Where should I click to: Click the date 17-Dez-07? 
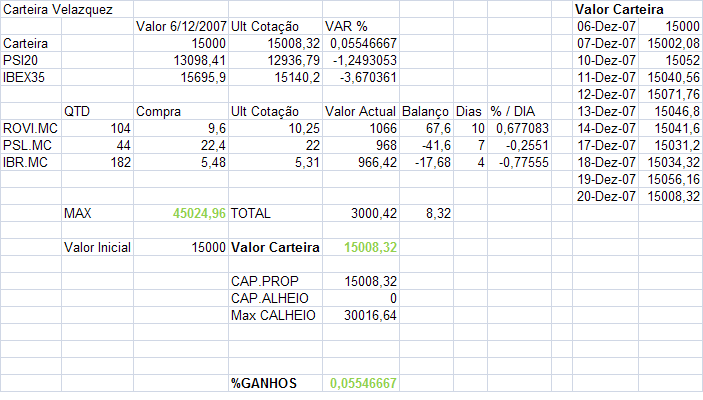pyautogui.click(x=606, y=146)
